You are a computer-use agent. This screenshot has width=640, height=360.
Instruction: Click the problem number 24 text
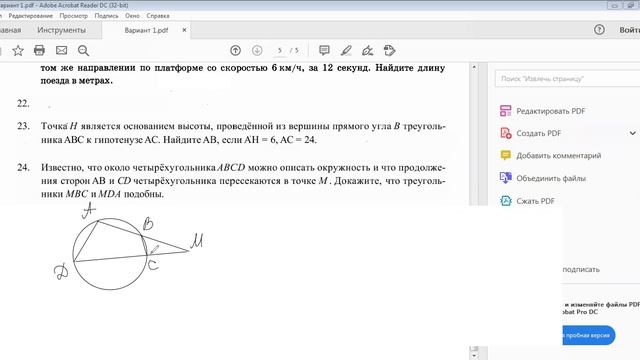[23, 167]
